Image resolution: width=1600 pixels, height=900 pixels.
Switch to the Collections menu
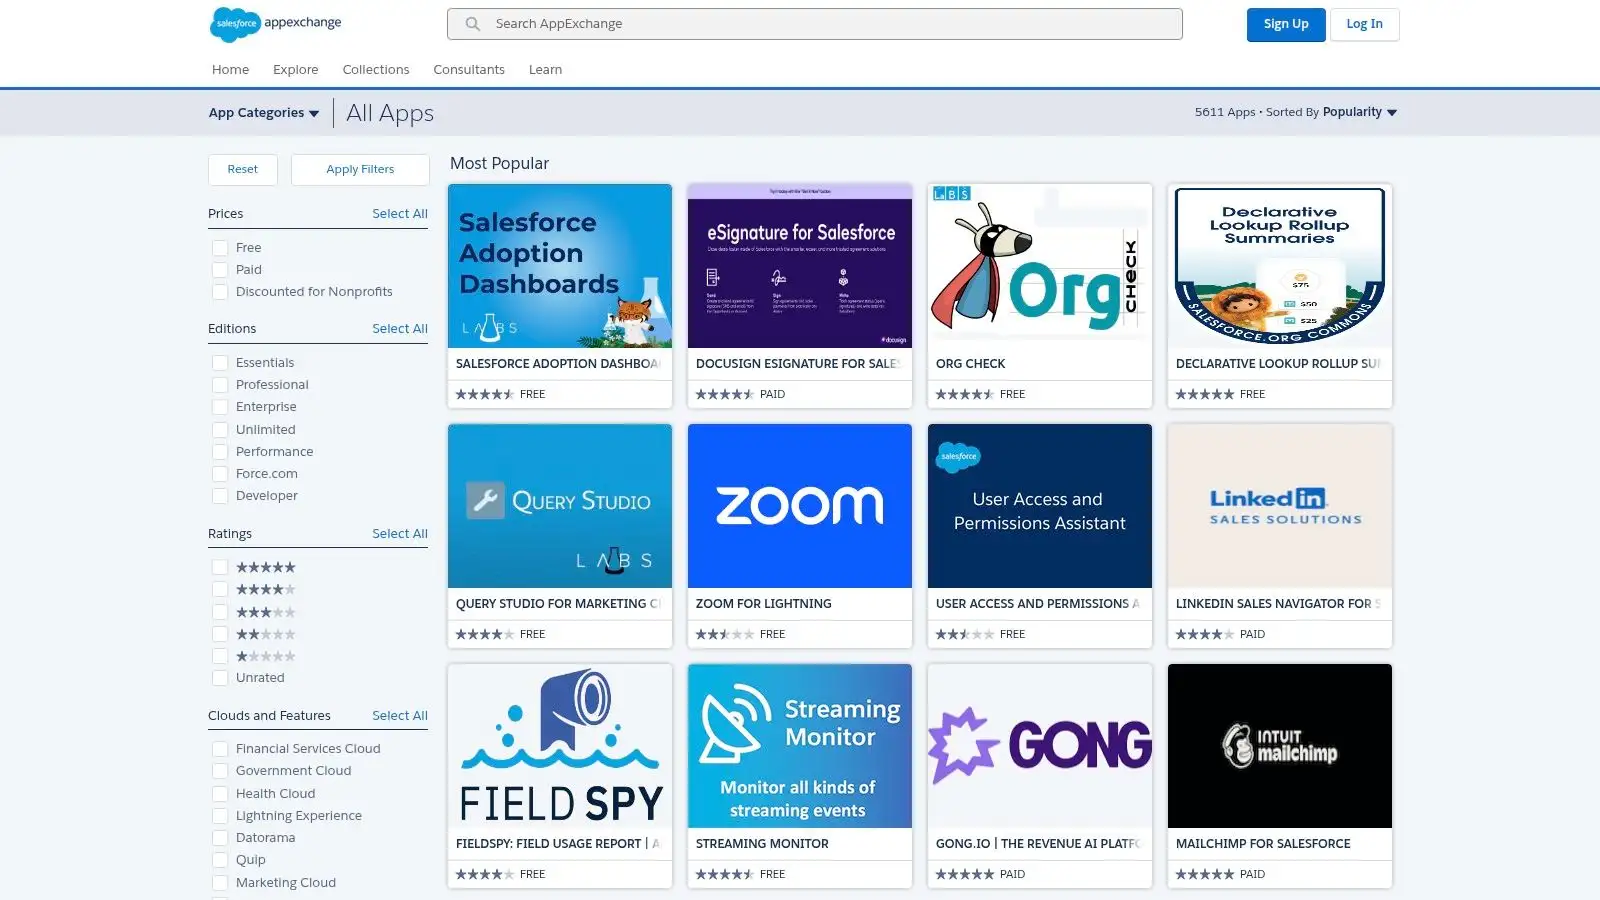coord(376,69)
